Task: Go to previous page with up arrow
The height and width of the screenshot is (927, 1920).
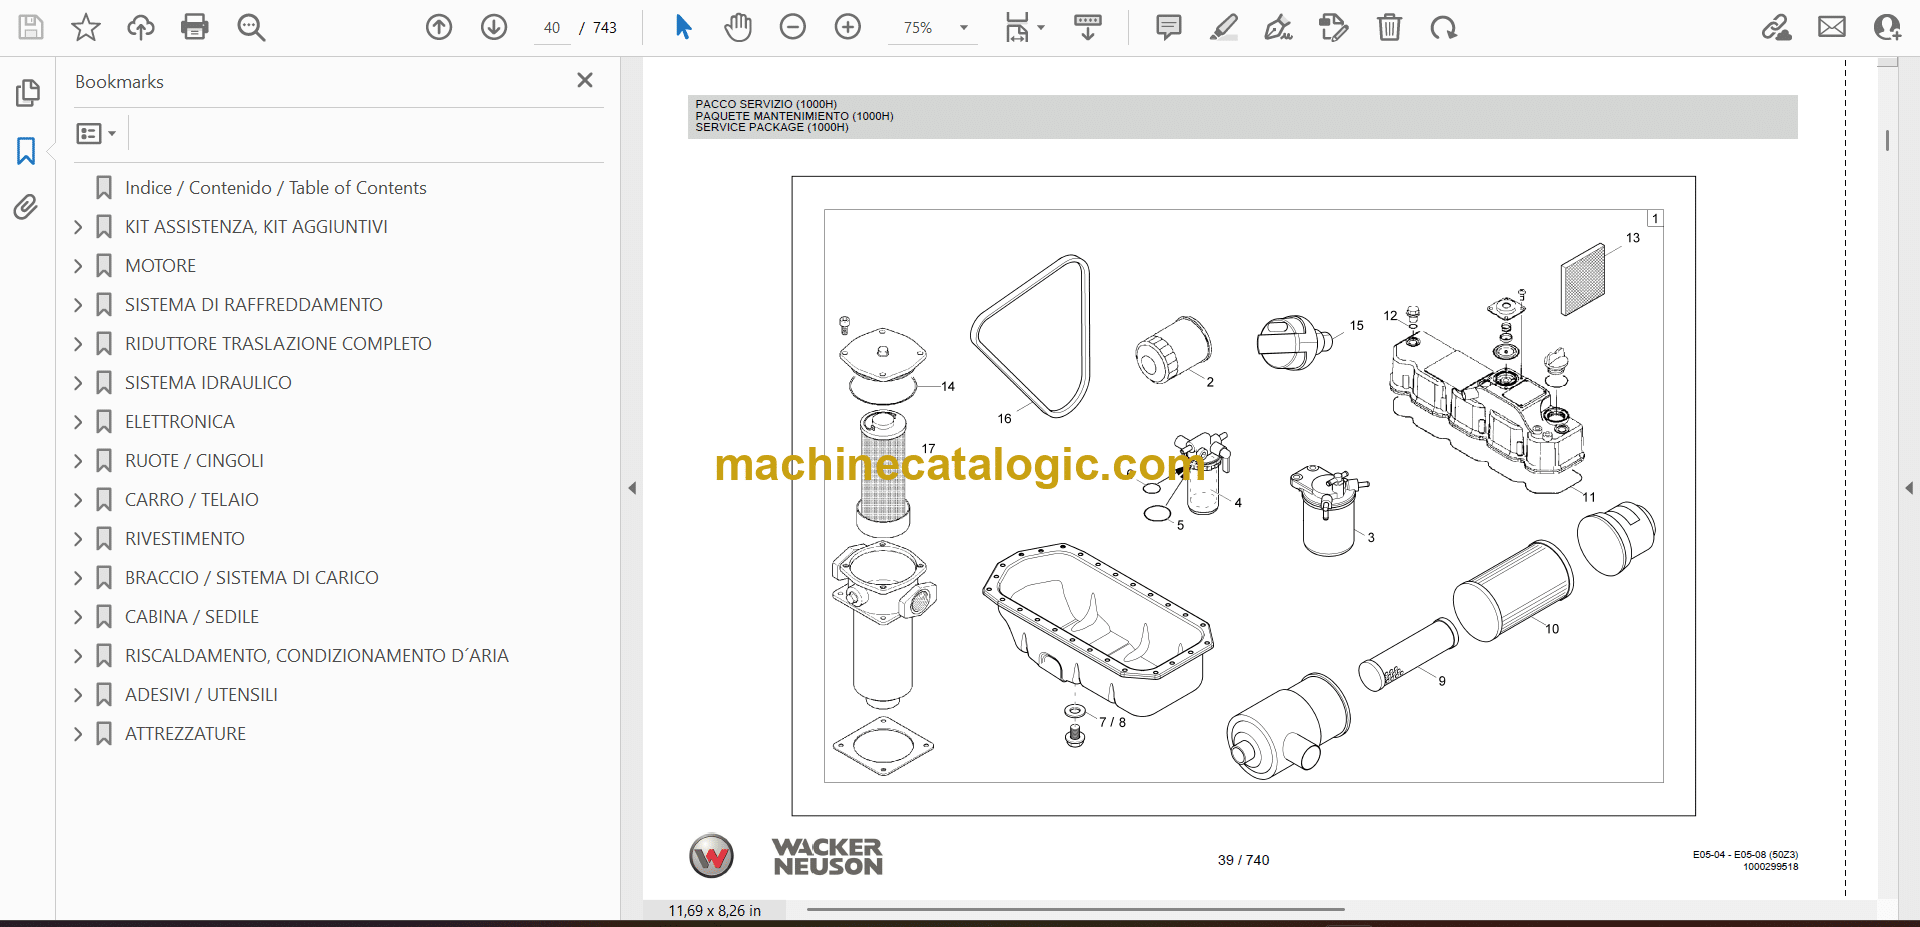Action: [x=439, y=27]
